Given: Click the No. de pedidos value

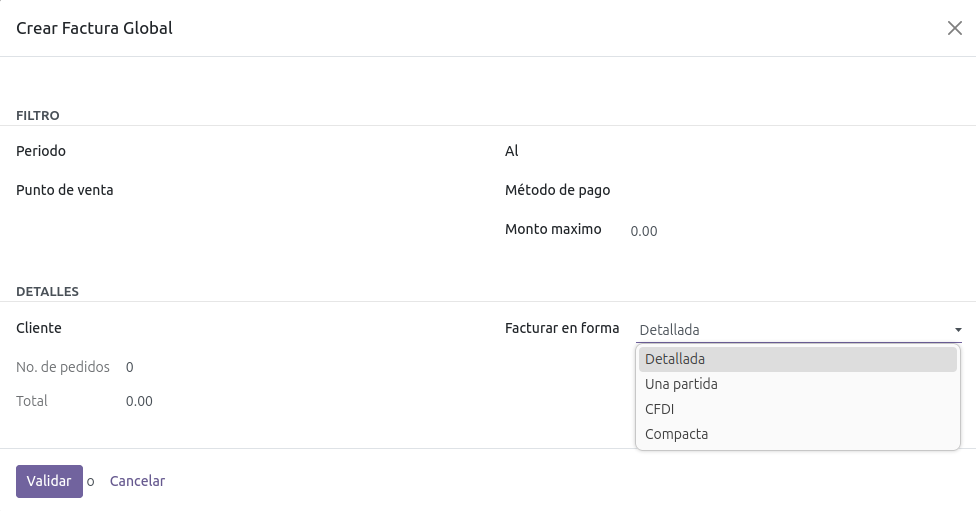Looking at the screenshot, I should pyautogui.click(x=130, y=367).
